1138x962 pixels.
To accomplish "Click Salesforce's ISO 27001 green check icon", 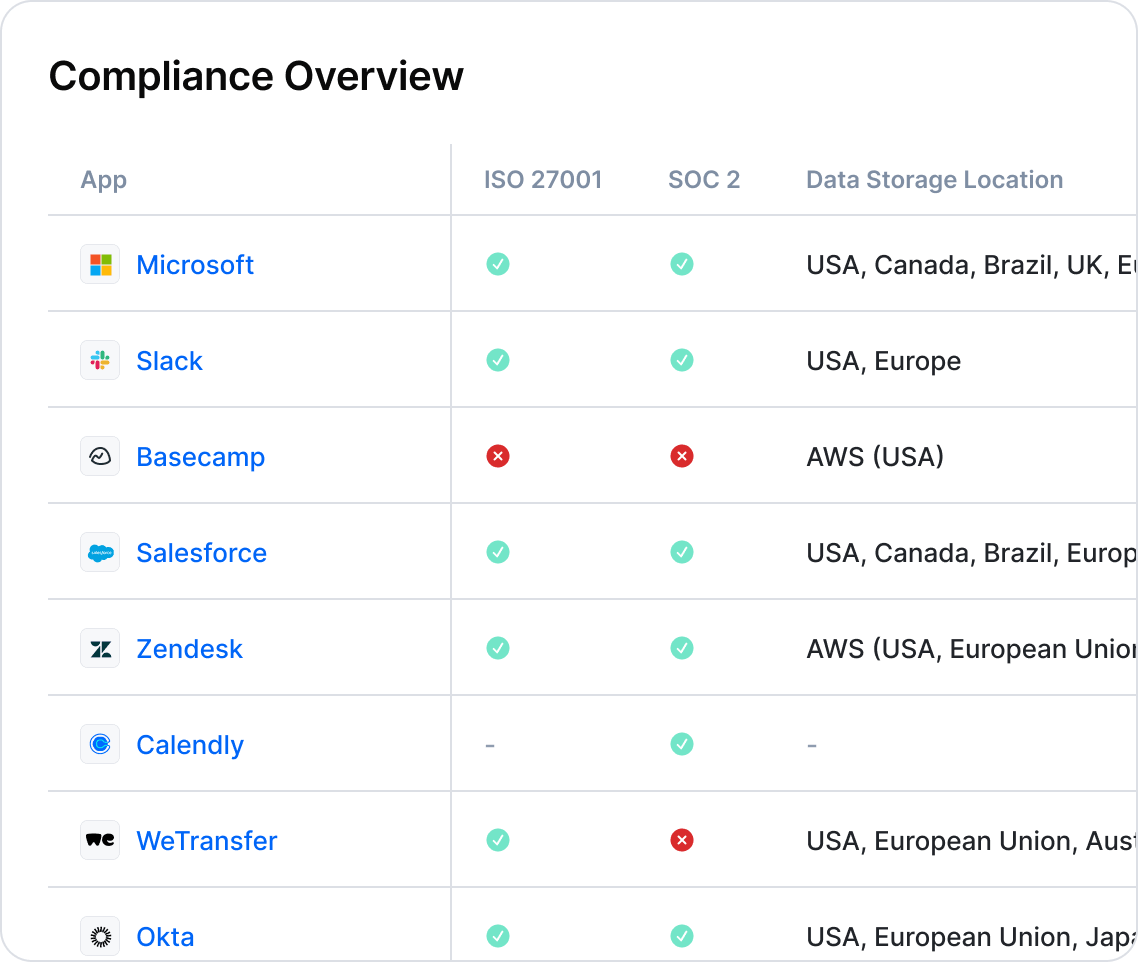I will (498, 553).
